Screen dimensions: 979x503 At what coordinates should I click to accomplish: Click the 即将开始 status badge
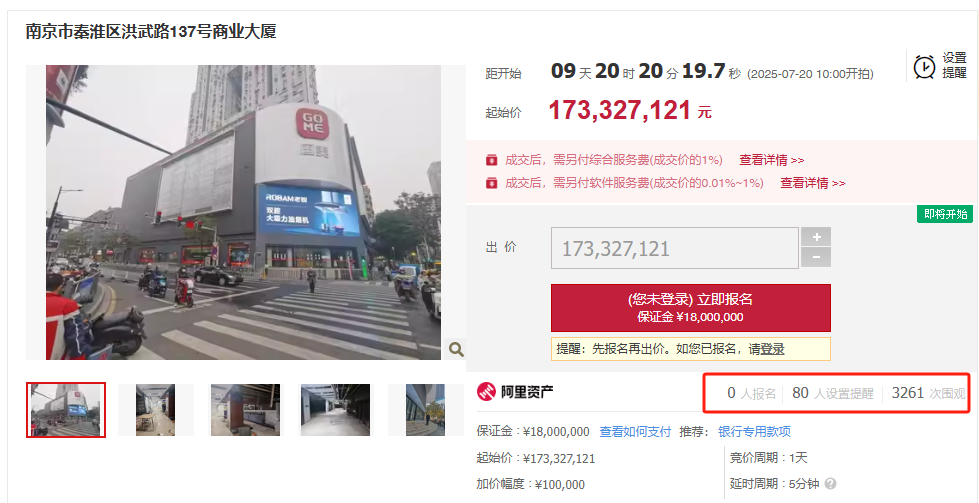945,214
